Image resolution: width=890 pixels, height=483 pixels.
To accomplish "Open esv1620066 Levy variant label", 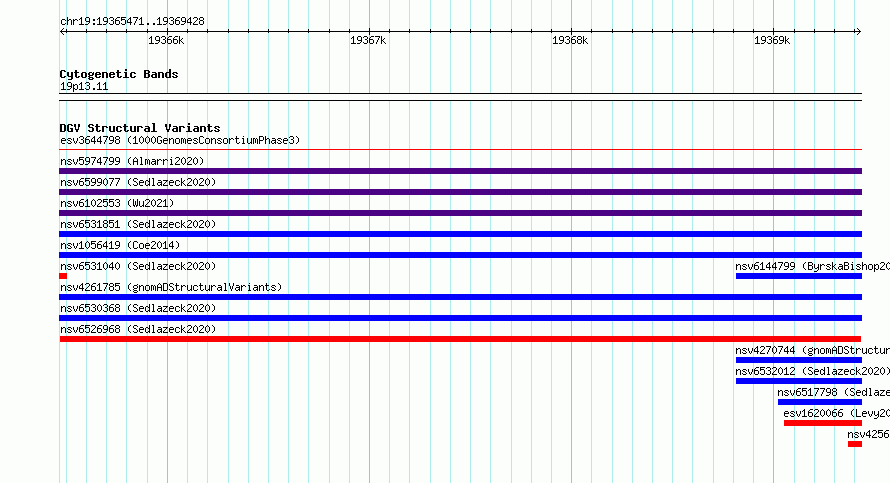I will [x=836, y=413].
